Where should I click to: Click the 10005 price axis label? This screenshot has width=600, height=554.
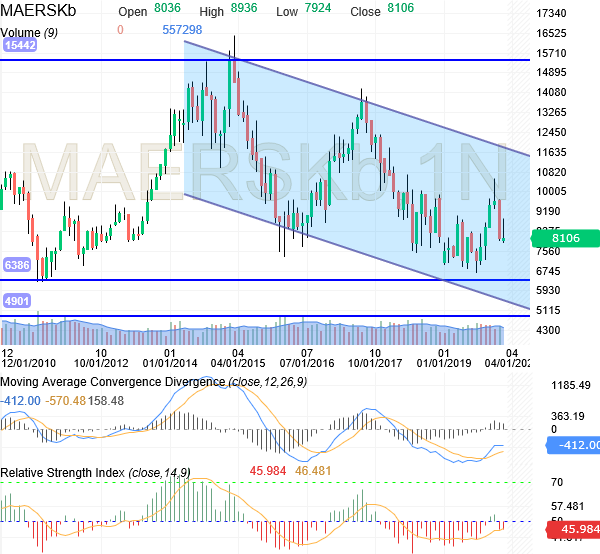(551, 191)
